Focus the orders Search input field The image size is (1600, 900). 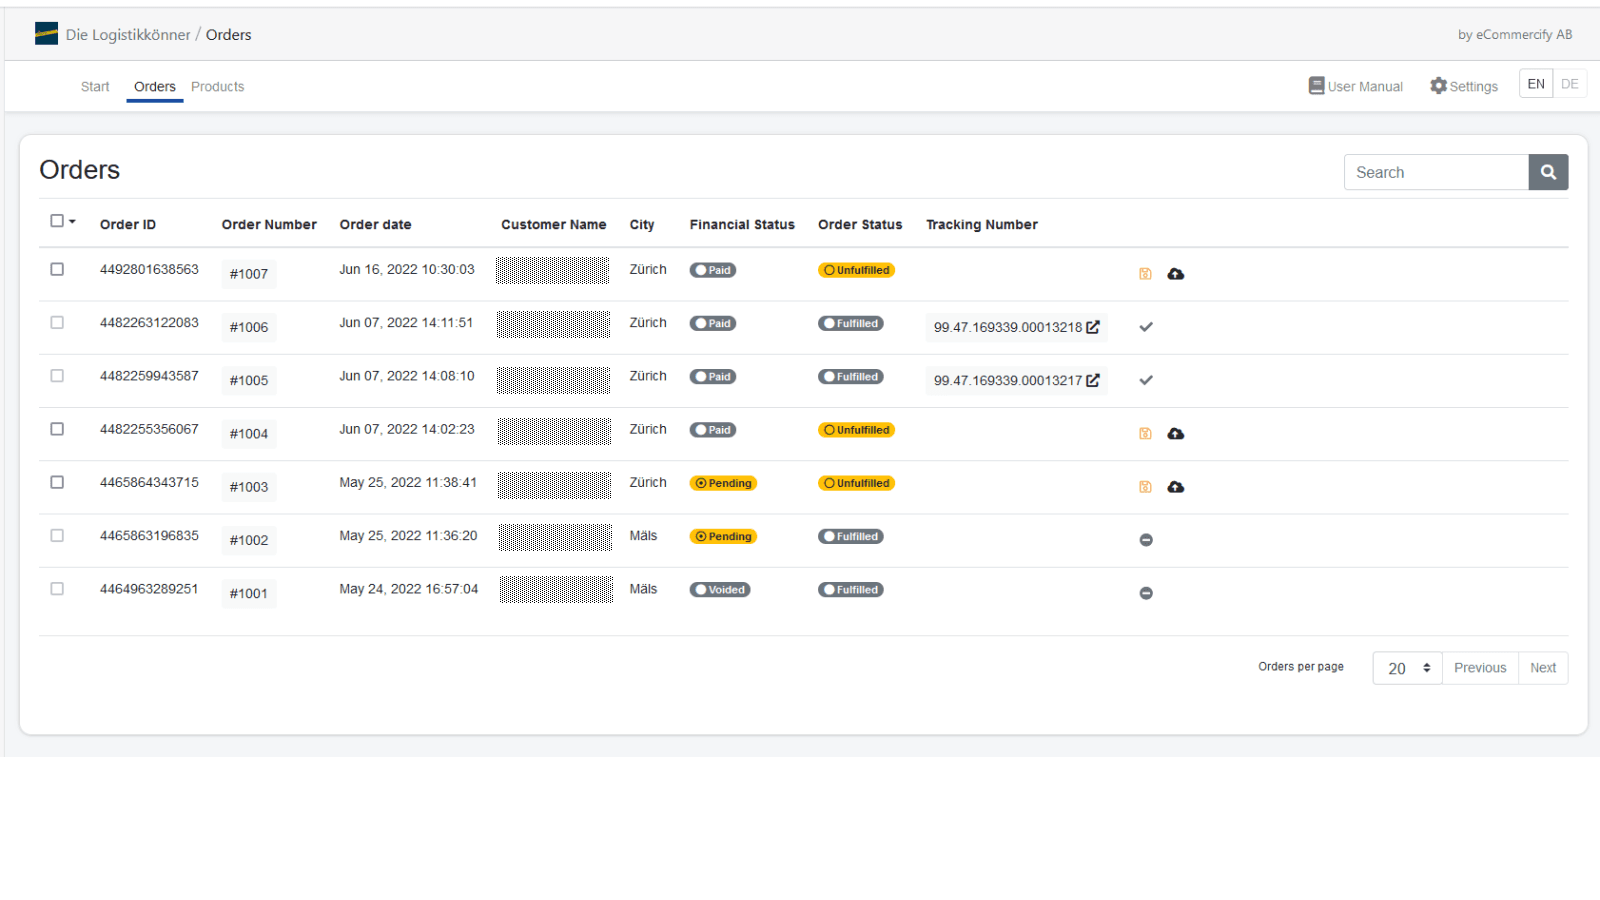[1436, 172]
